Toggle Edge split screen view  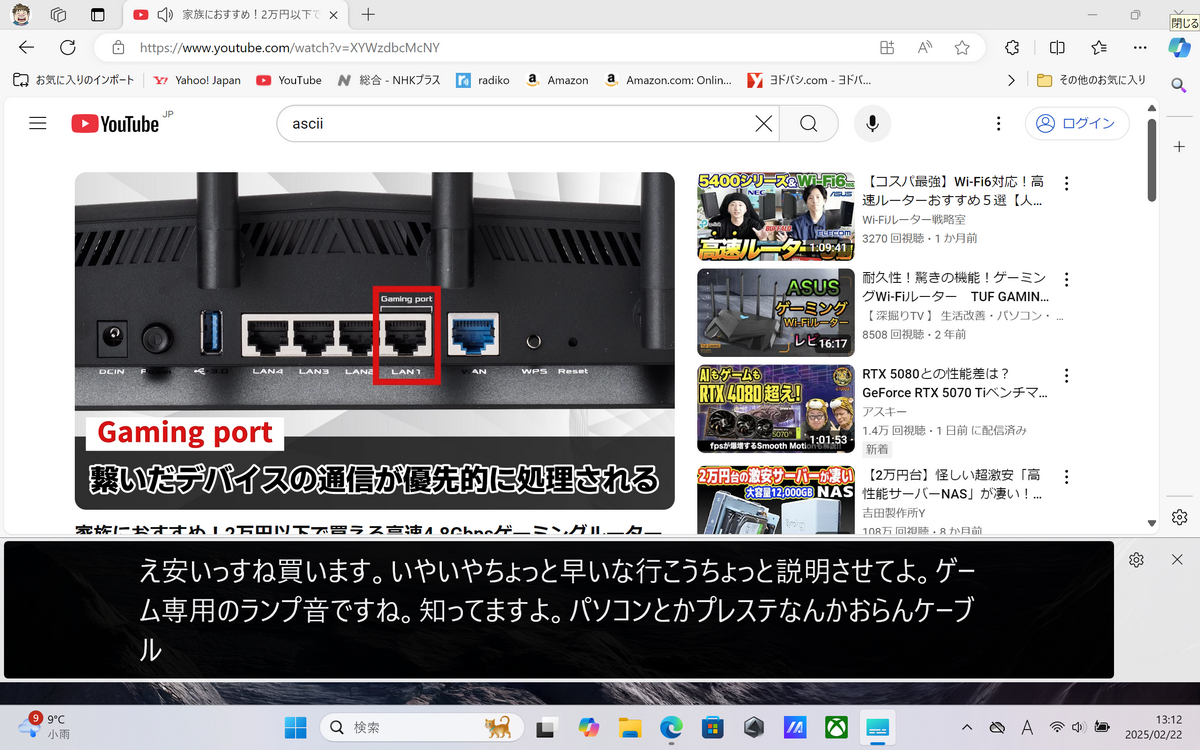(1057, 47)
